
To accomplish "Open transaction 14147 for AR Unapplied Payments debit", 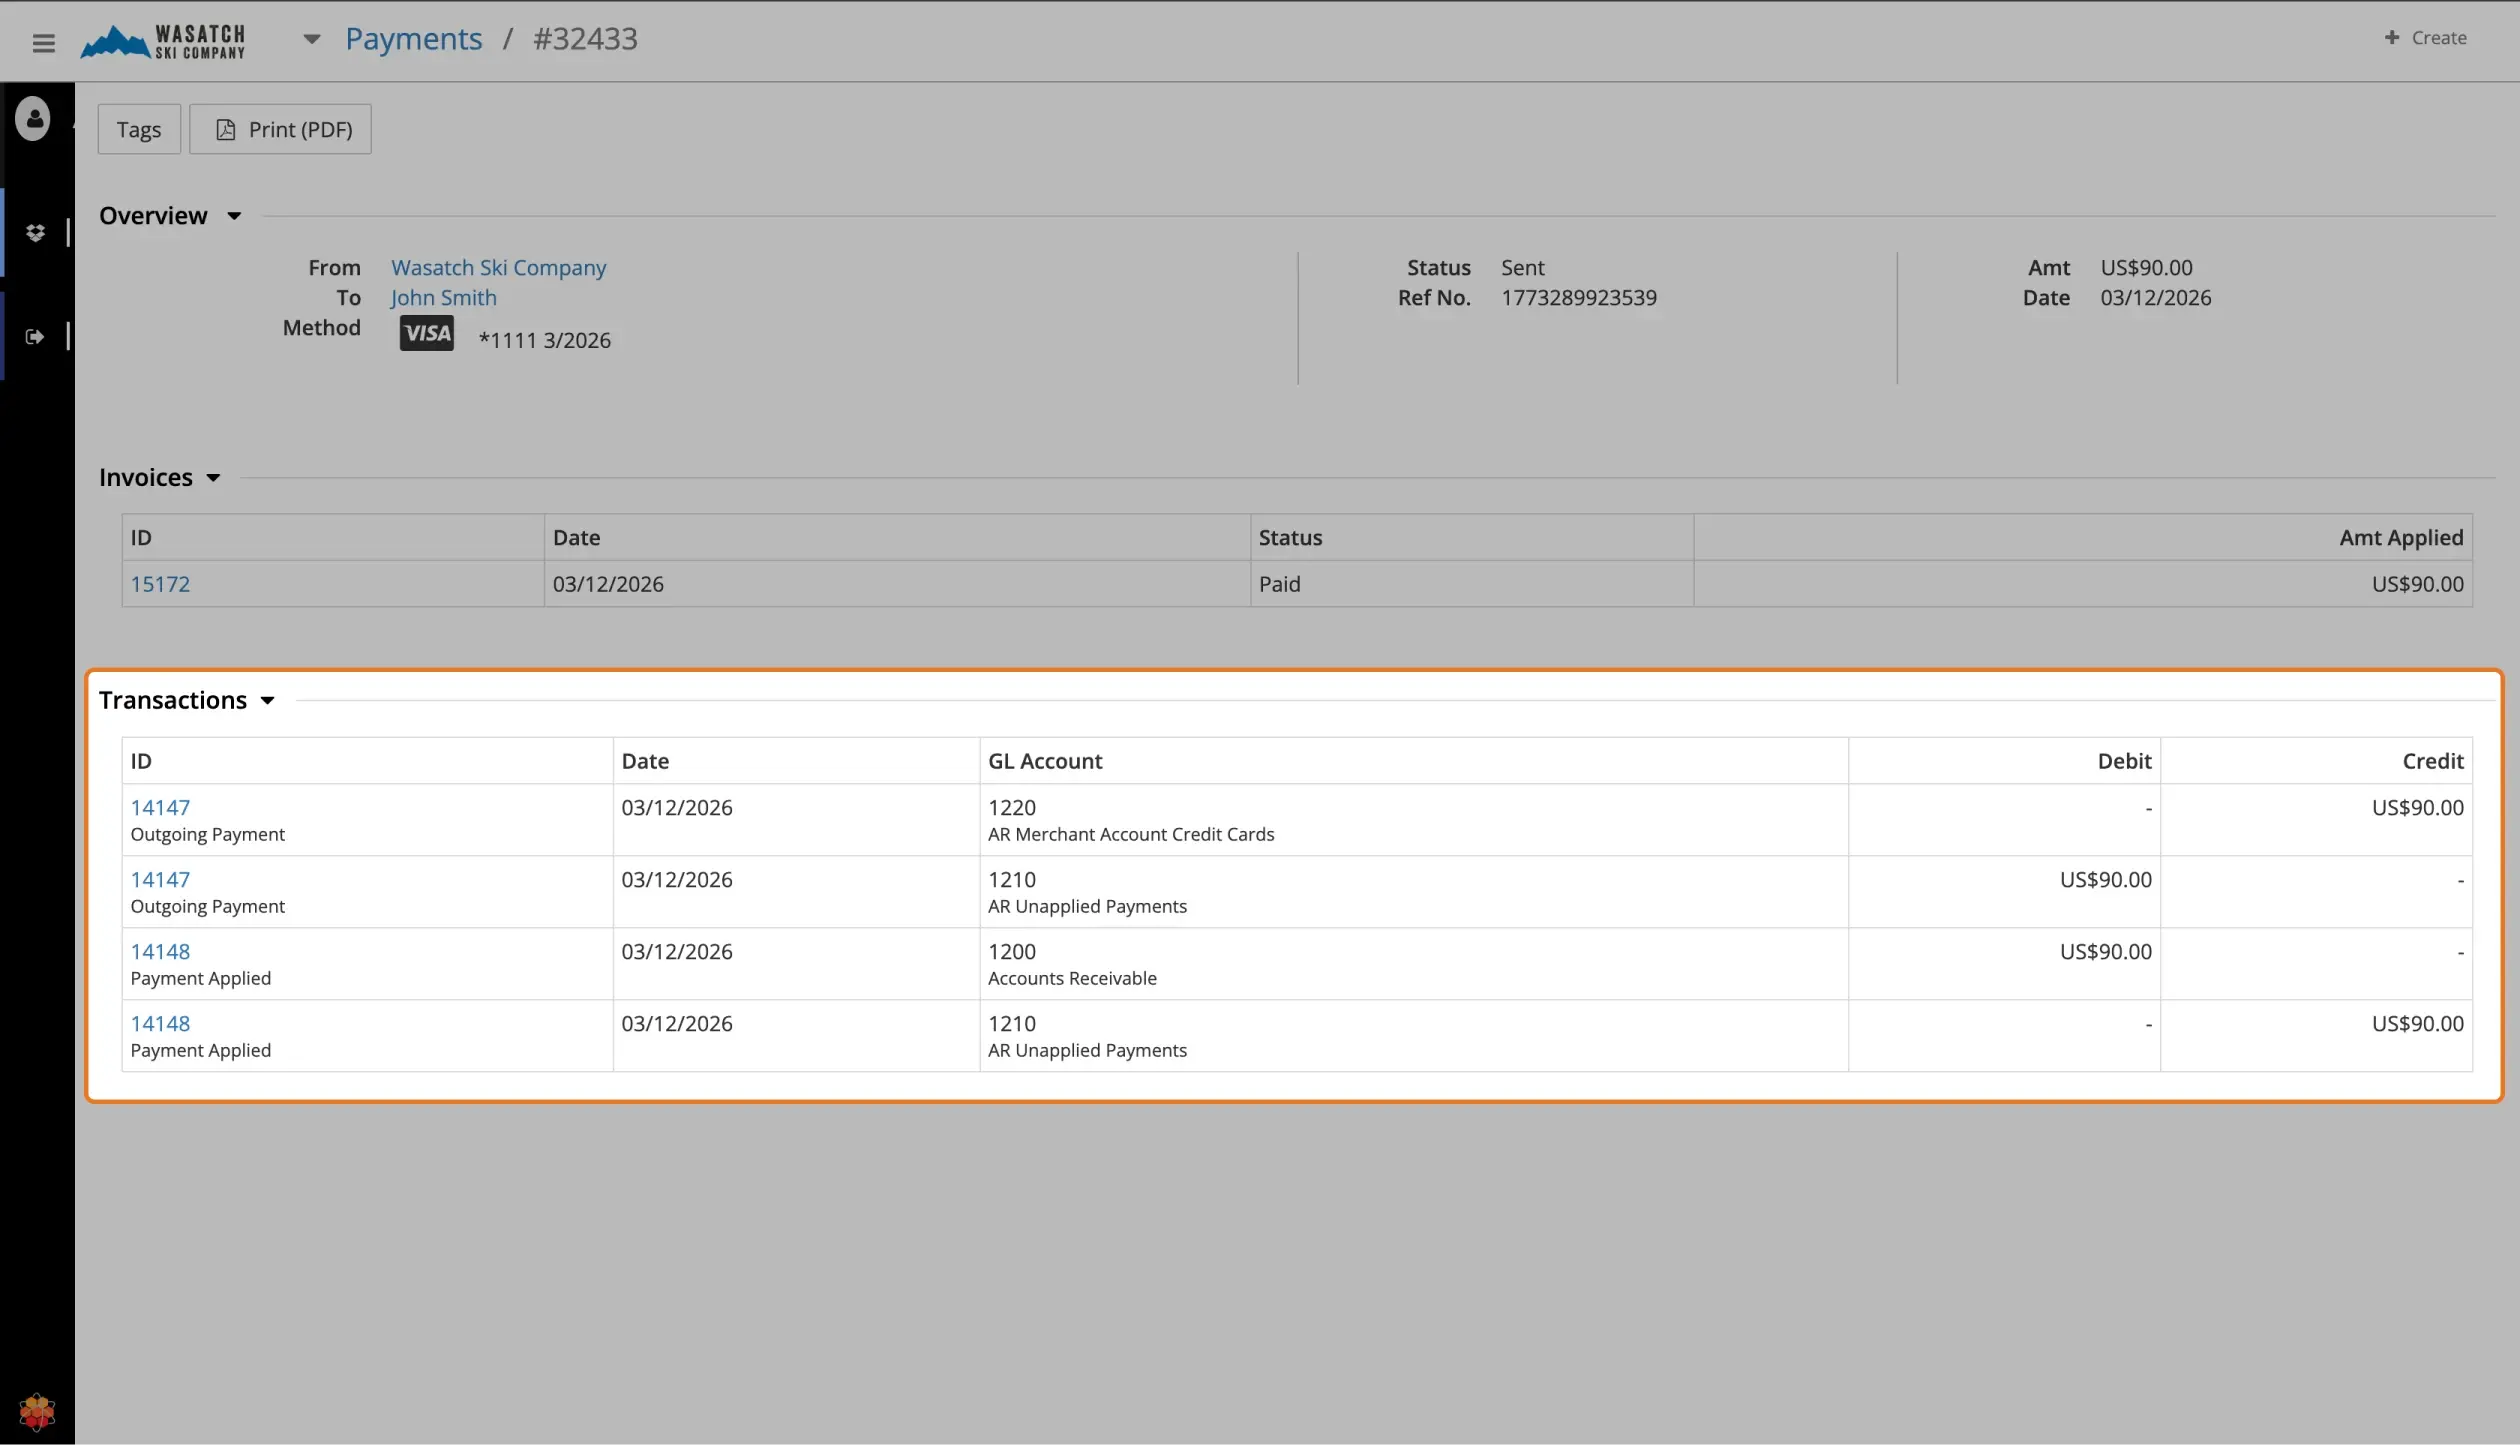I will (160, 880).
